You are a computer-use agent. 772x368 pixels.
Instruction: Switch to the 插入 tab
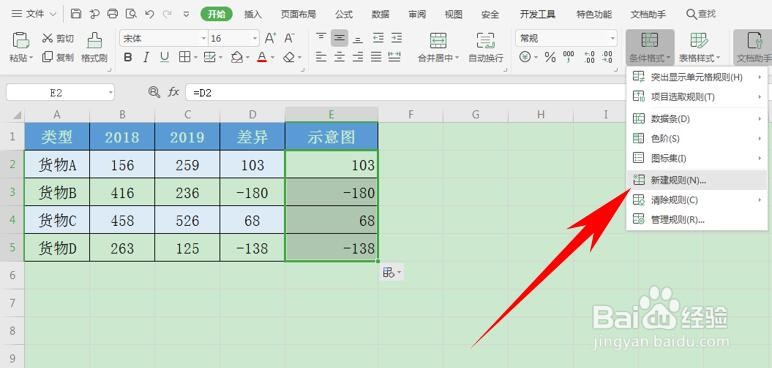[253, 14]
